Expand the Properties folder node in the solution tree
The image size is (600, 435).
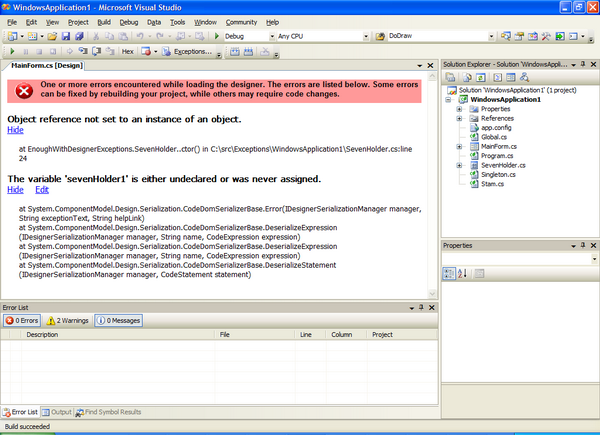coord(459,109)
